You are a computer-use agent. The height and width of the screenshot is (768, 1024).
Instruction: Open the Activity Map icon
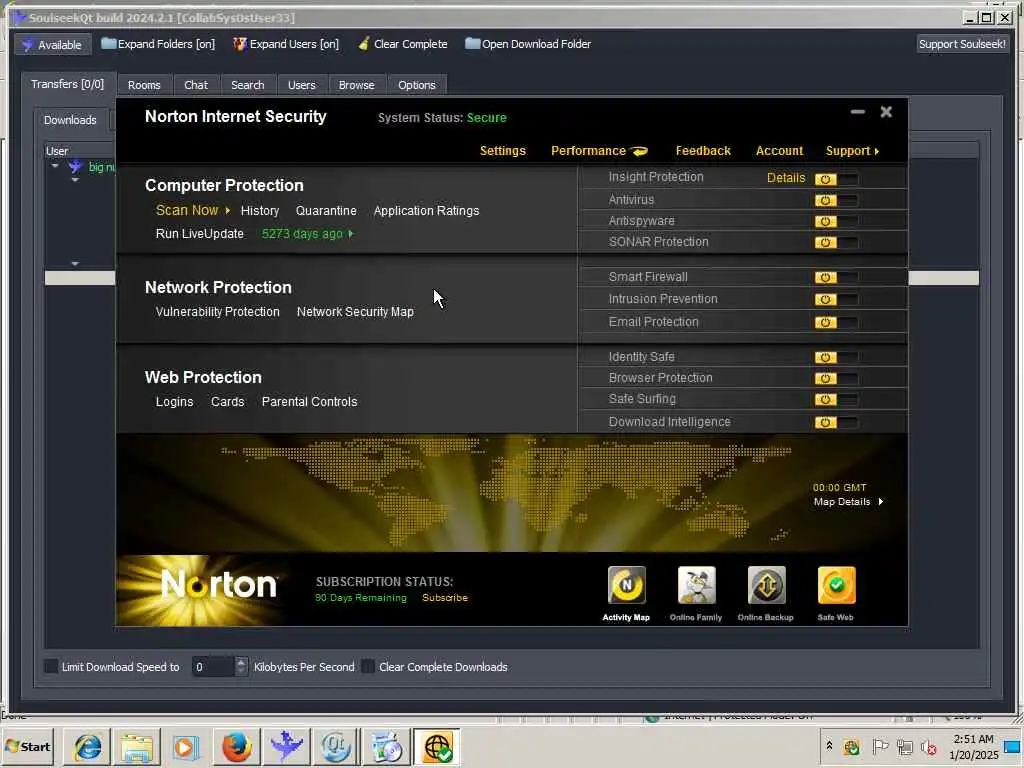pos(626,585)
